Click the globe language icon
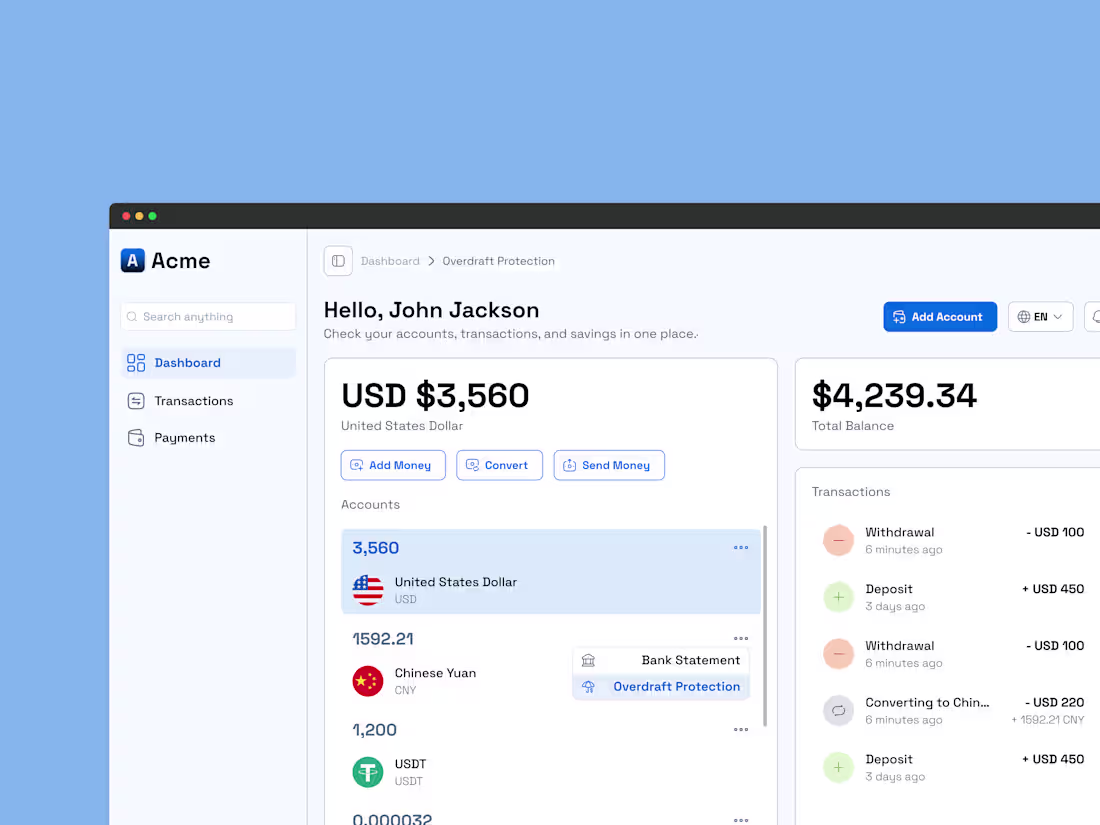Screen dimensions: 1100x825 pos(1024,316)
